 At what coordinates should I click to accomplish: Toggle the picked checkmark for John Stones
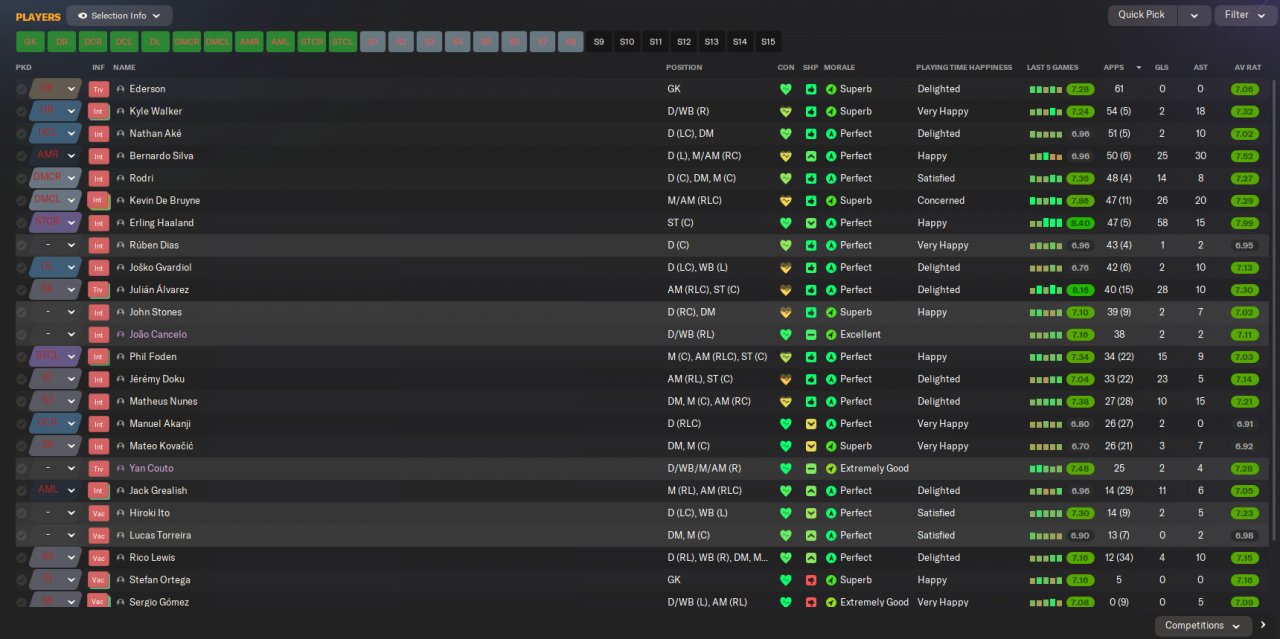click(22, 312)
